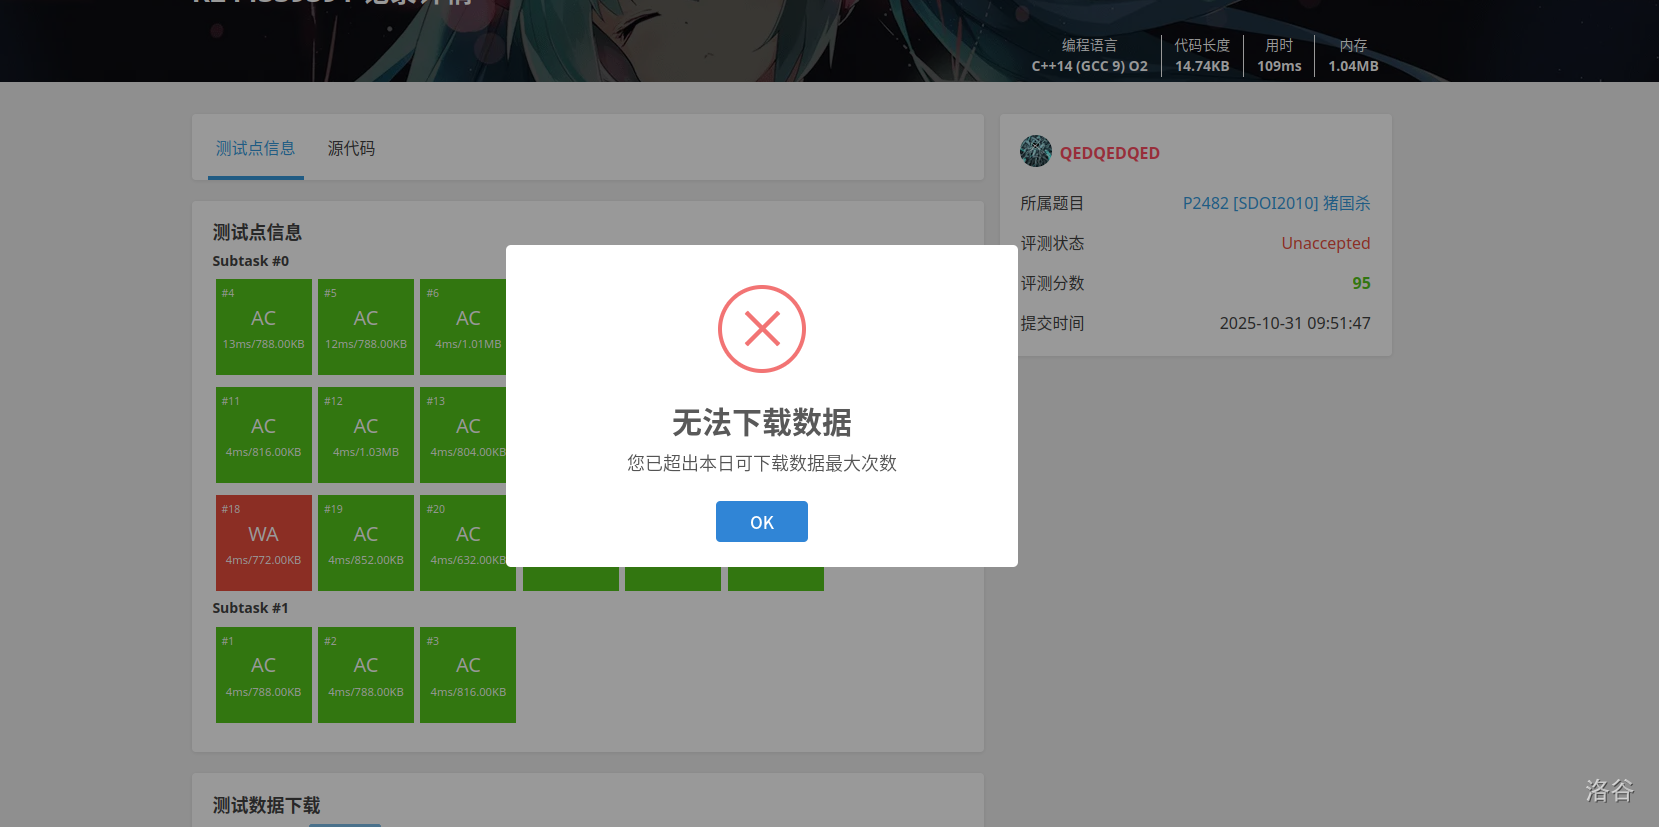Viewport: 1659px width, 827px height.
Task: Select Subtask #1 test point #3
Action: [x=468, y=675]
